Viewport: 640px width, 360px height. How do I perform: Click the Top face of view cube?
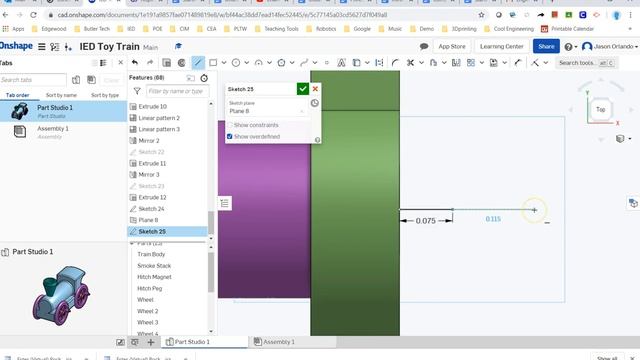click(x=600, y=109)
